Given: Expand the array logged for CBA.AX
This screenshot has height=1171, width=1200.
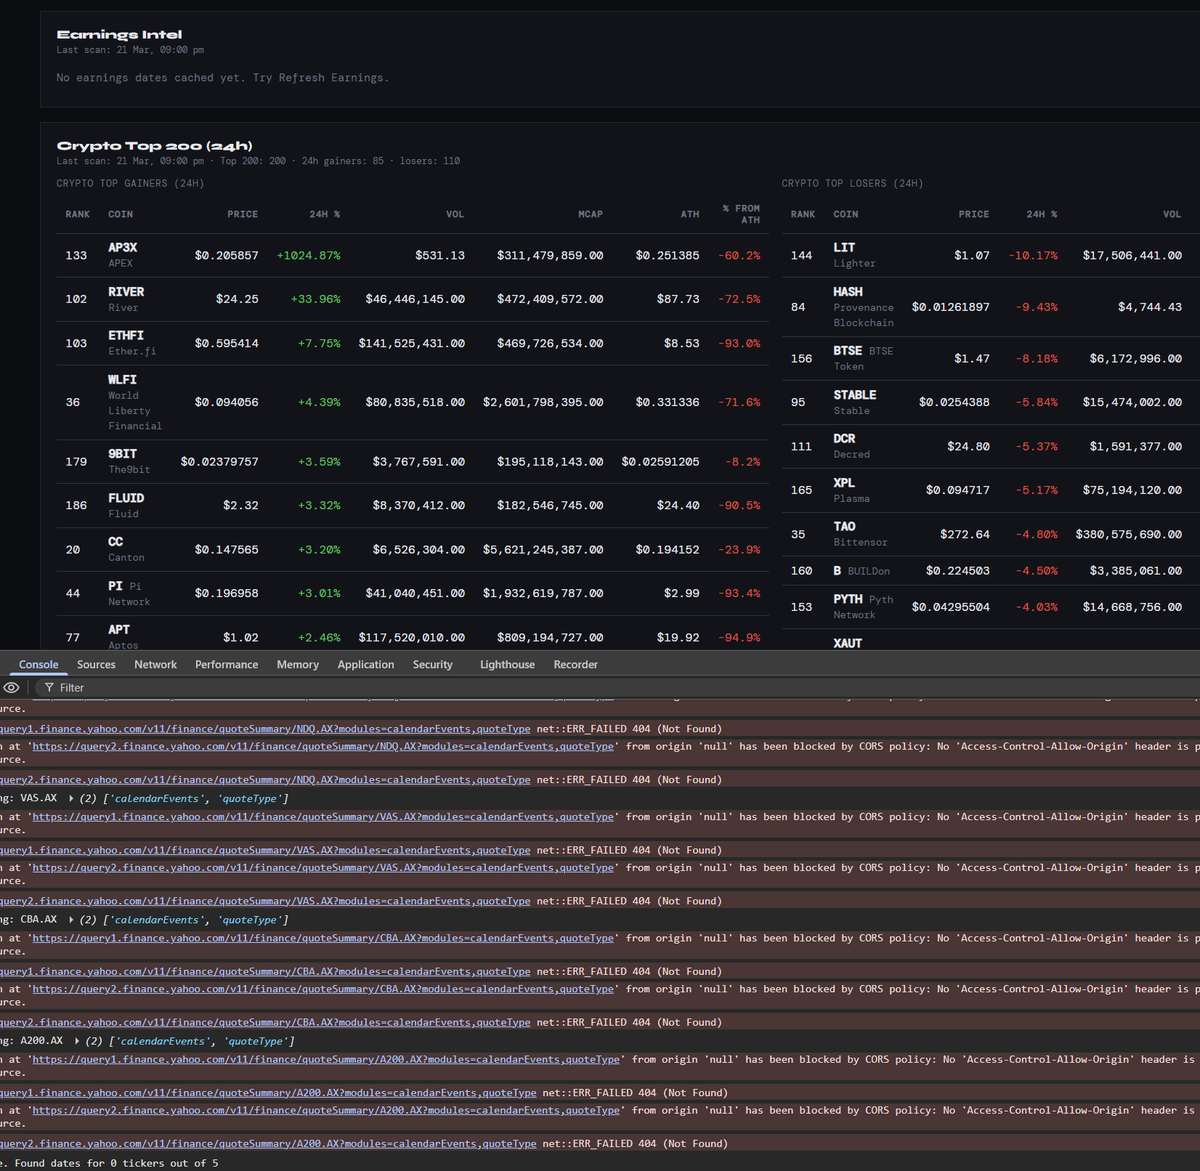Looking at the screenshot, I should coord(72,919).
